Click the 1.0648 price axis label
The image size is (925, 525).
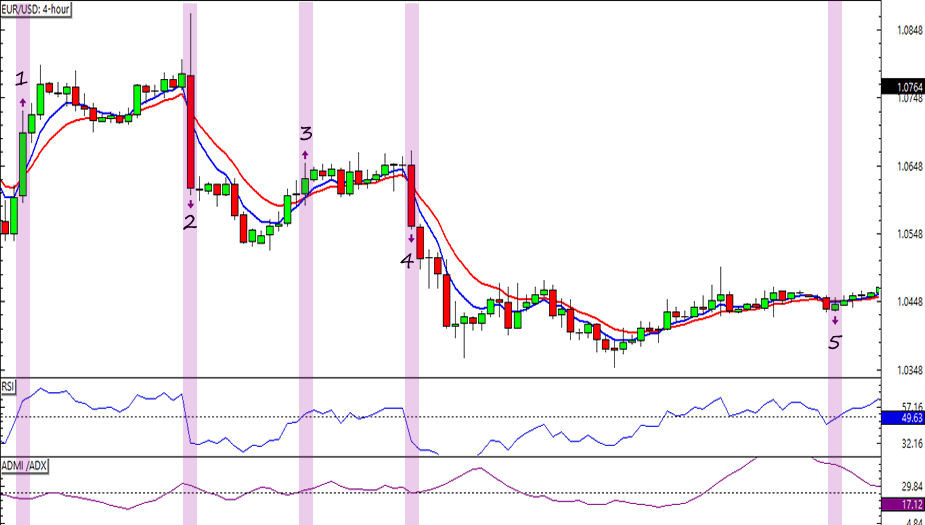(x=909, y=167)
